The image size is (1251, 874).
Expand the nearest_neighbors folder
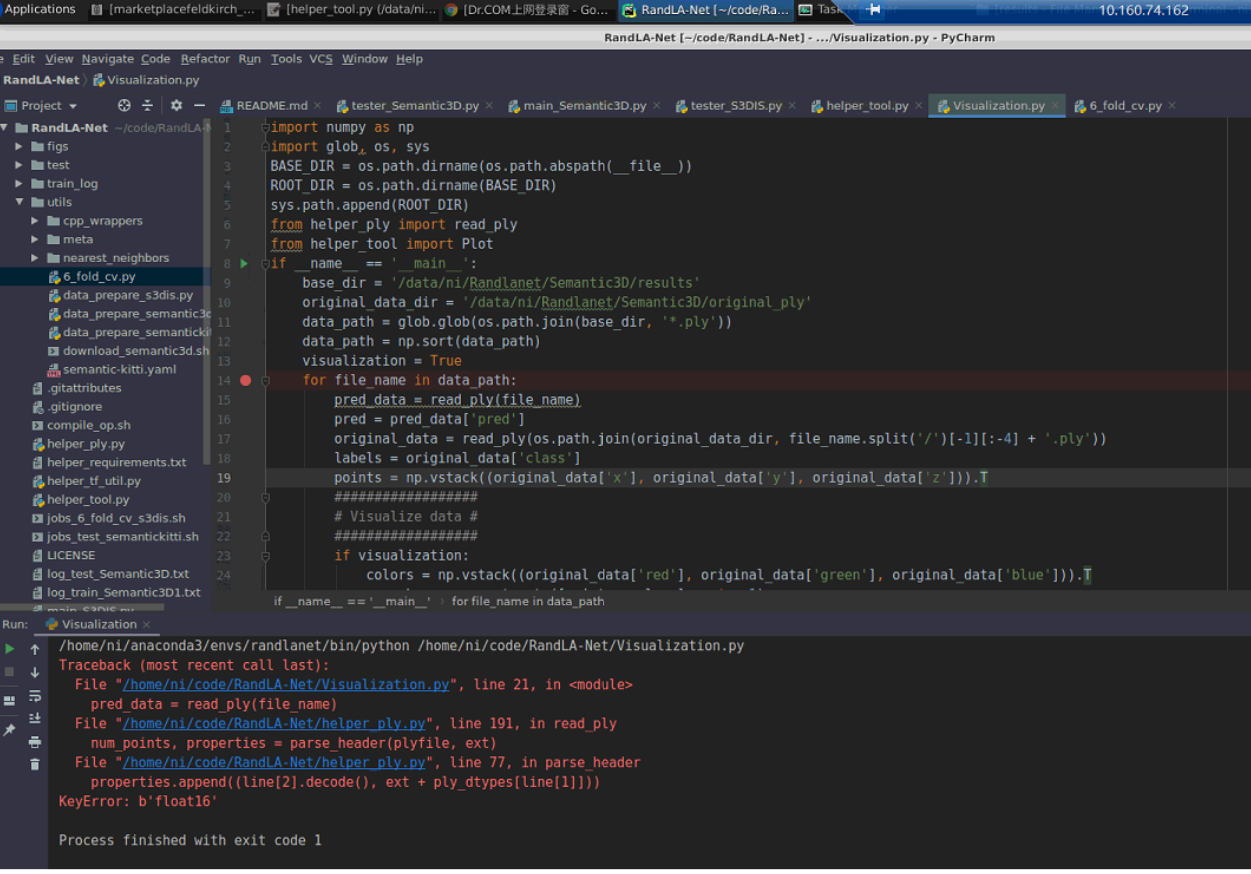(x=35, y=258)
